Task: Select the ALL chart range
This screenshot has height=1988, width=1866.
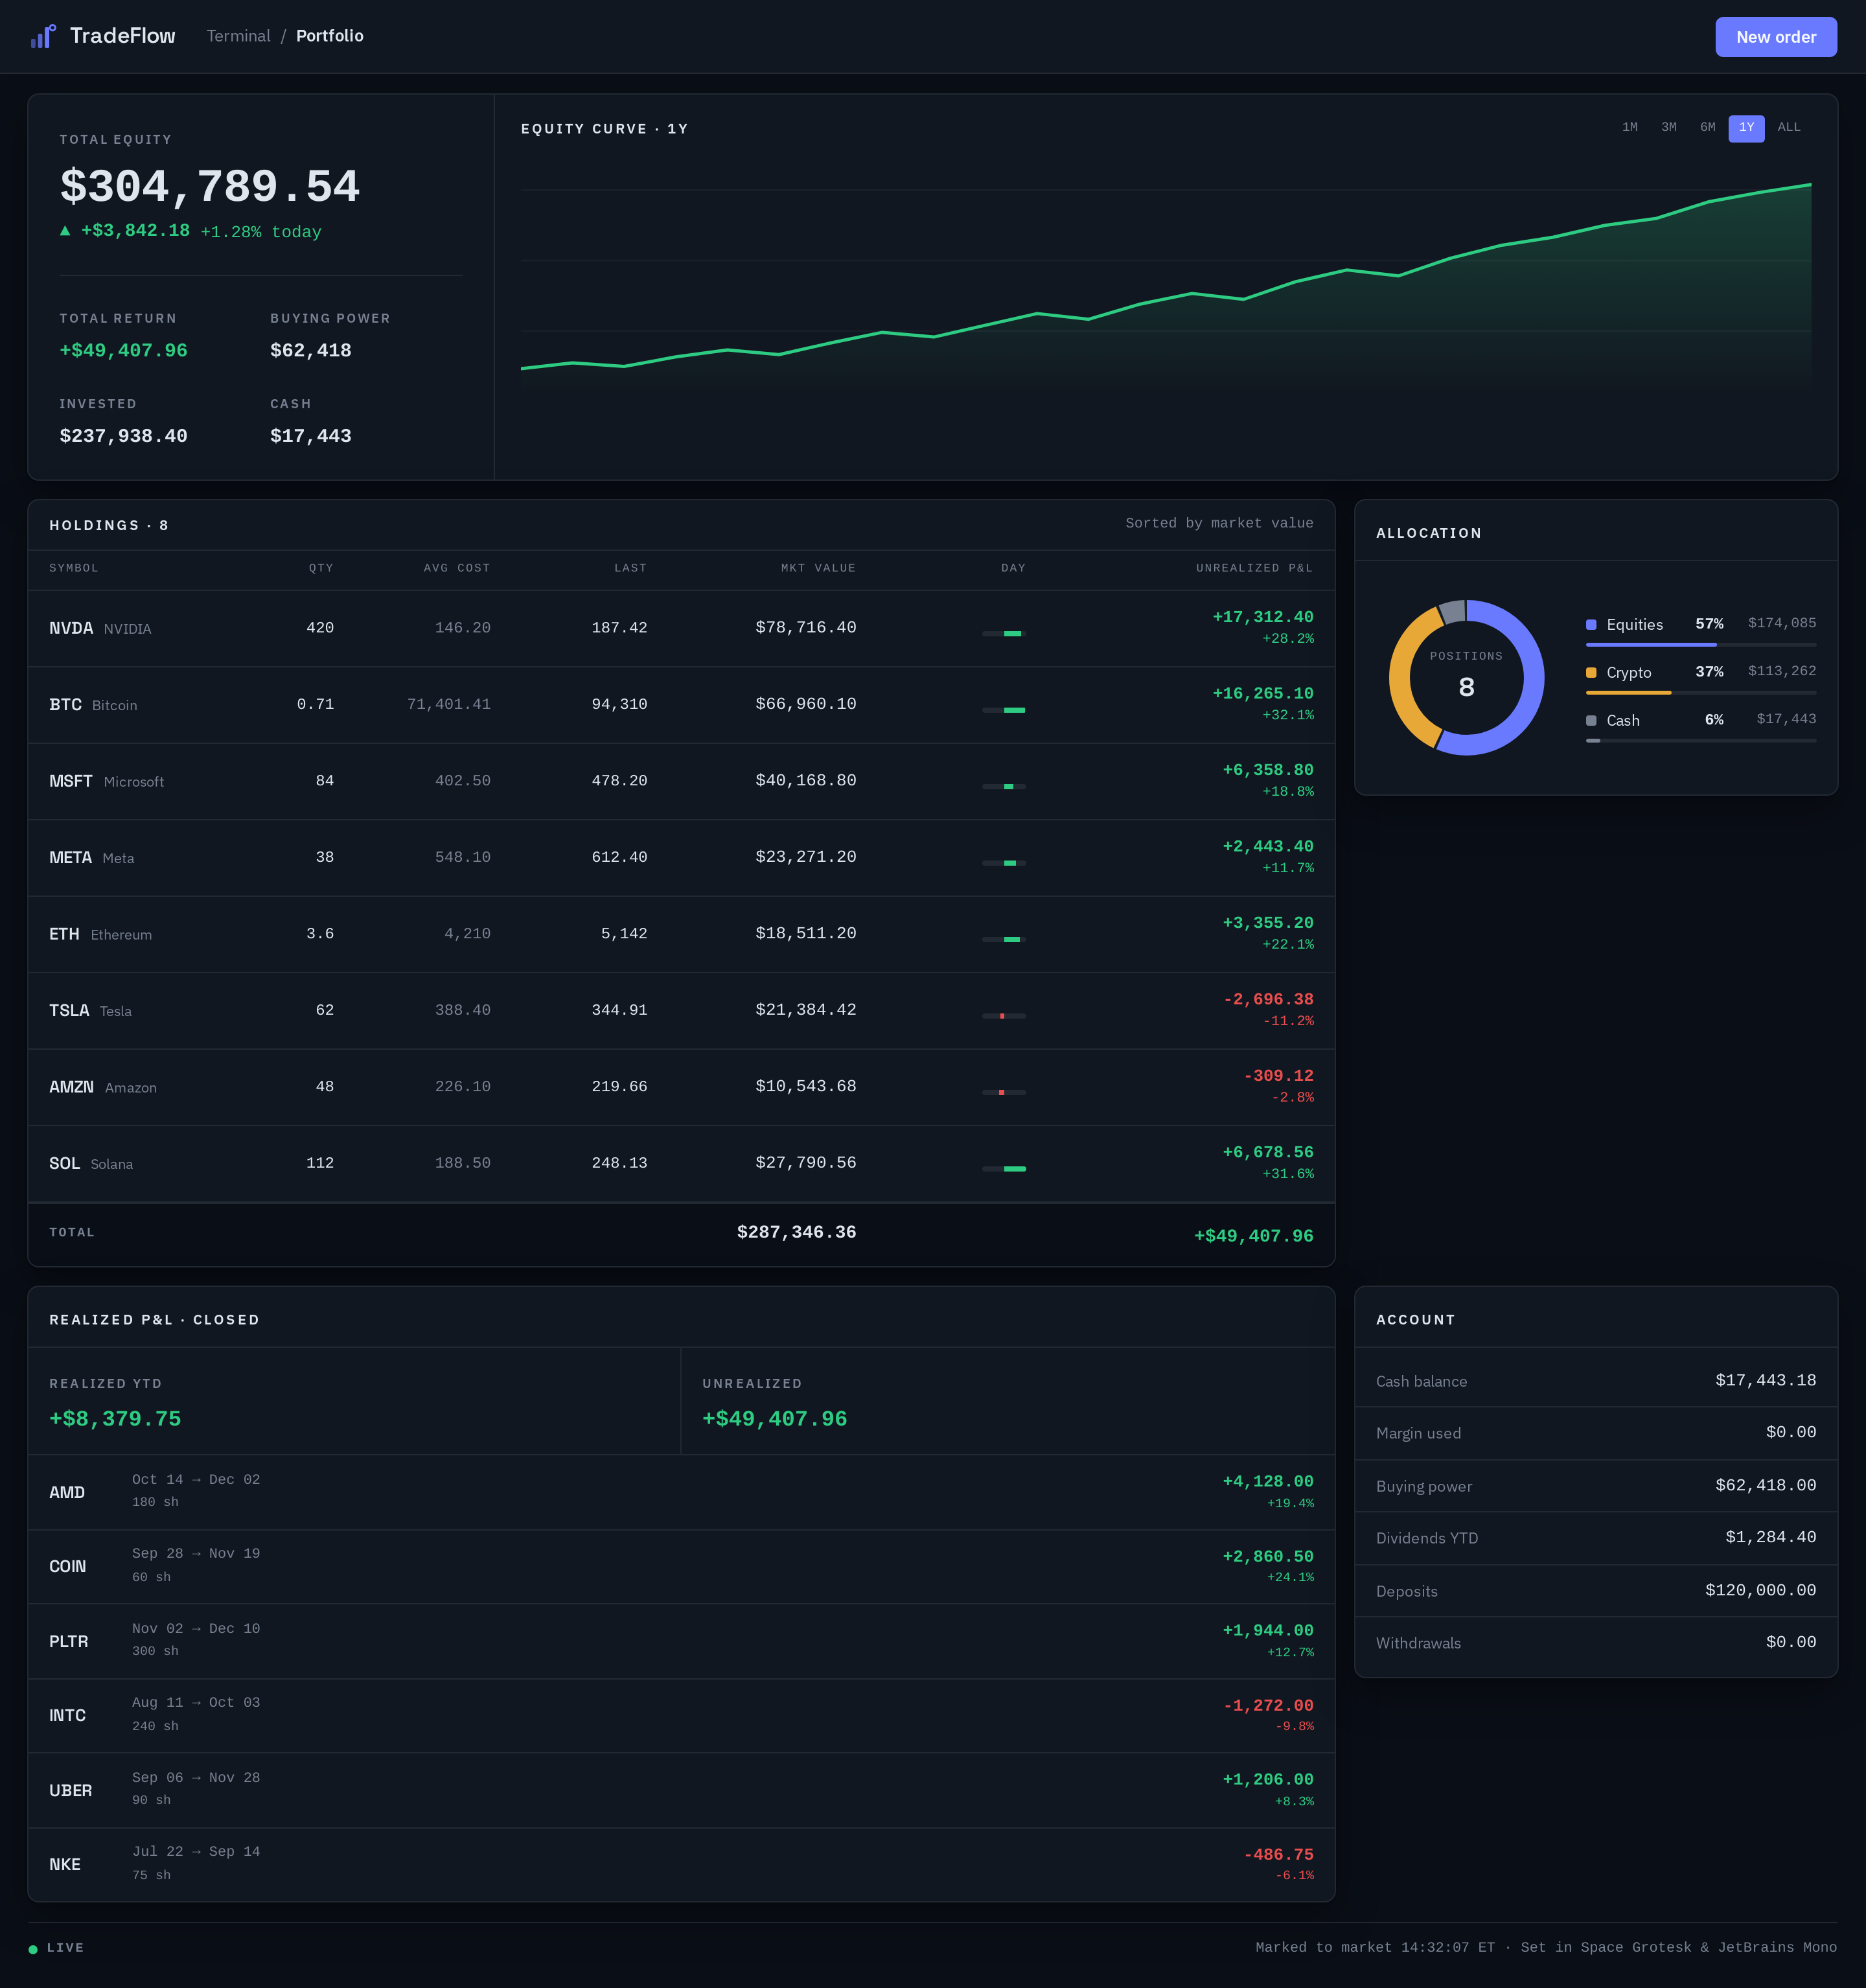Action: point(1789,128)
